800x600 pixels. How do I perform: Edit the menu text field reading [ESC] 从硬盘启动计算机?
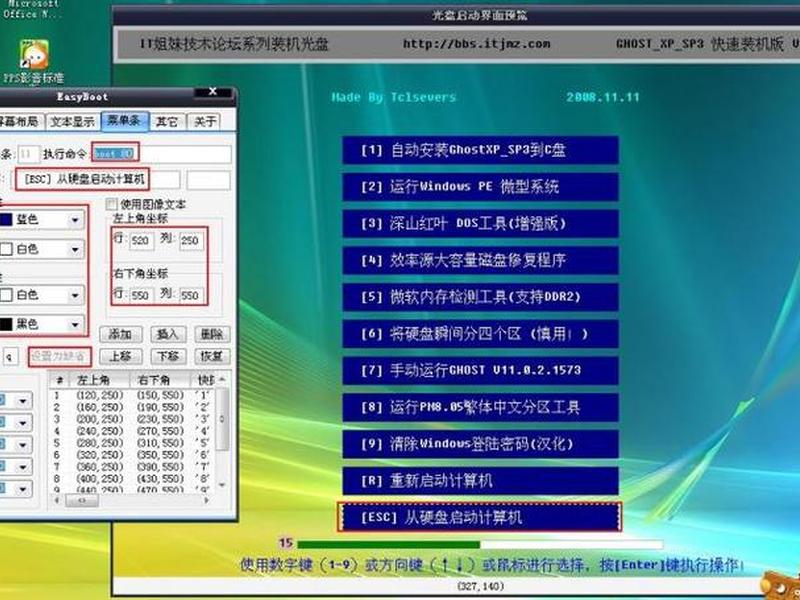click(97, 180)
